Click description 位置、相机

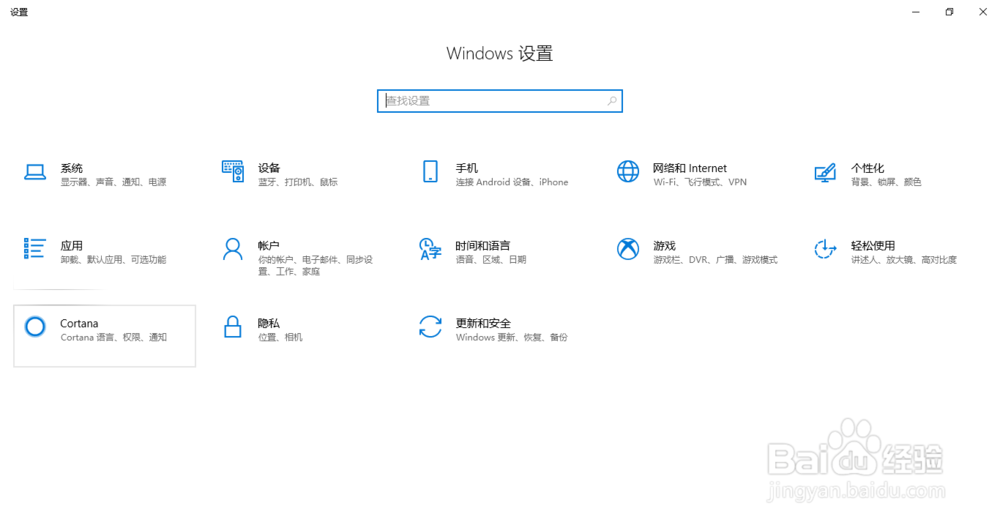[280, 337]
